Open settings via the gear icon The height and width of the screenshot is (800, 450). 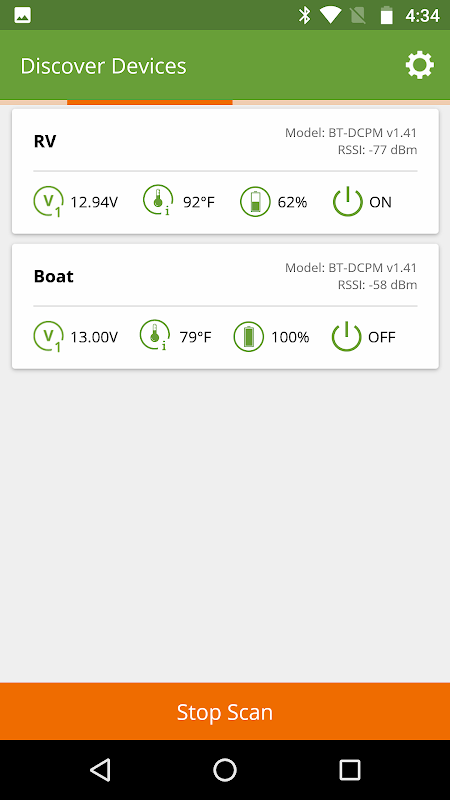[419, 66]
